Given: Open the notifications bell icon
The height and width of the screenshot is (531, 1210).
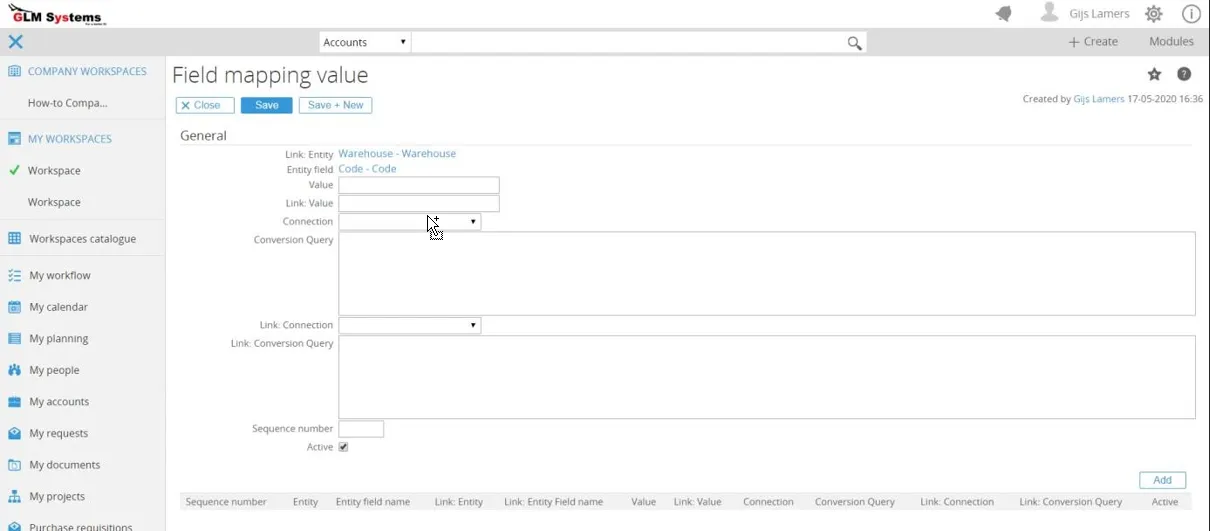Looking at the screenshot, I should (1003, 13).
